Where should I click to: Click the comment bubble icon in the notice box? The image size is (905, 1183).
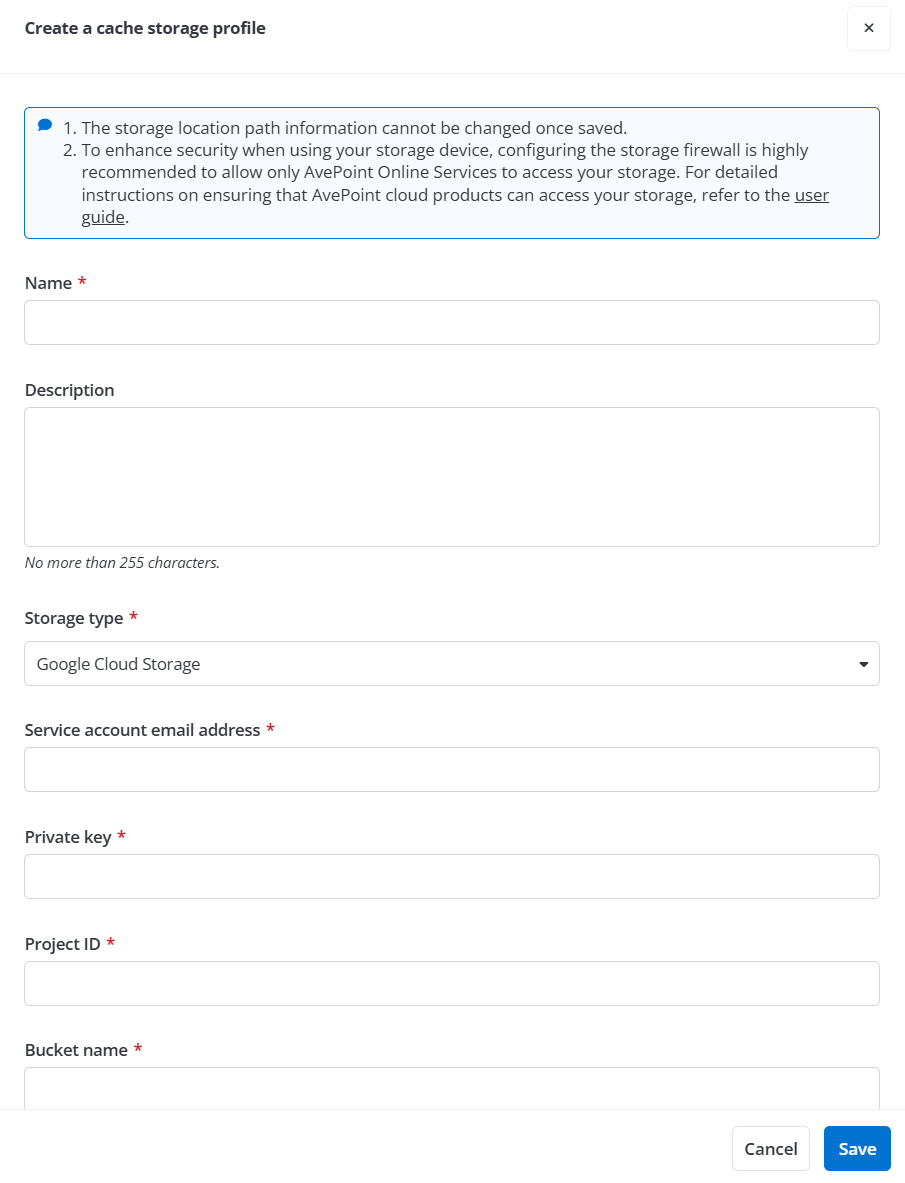44,124
